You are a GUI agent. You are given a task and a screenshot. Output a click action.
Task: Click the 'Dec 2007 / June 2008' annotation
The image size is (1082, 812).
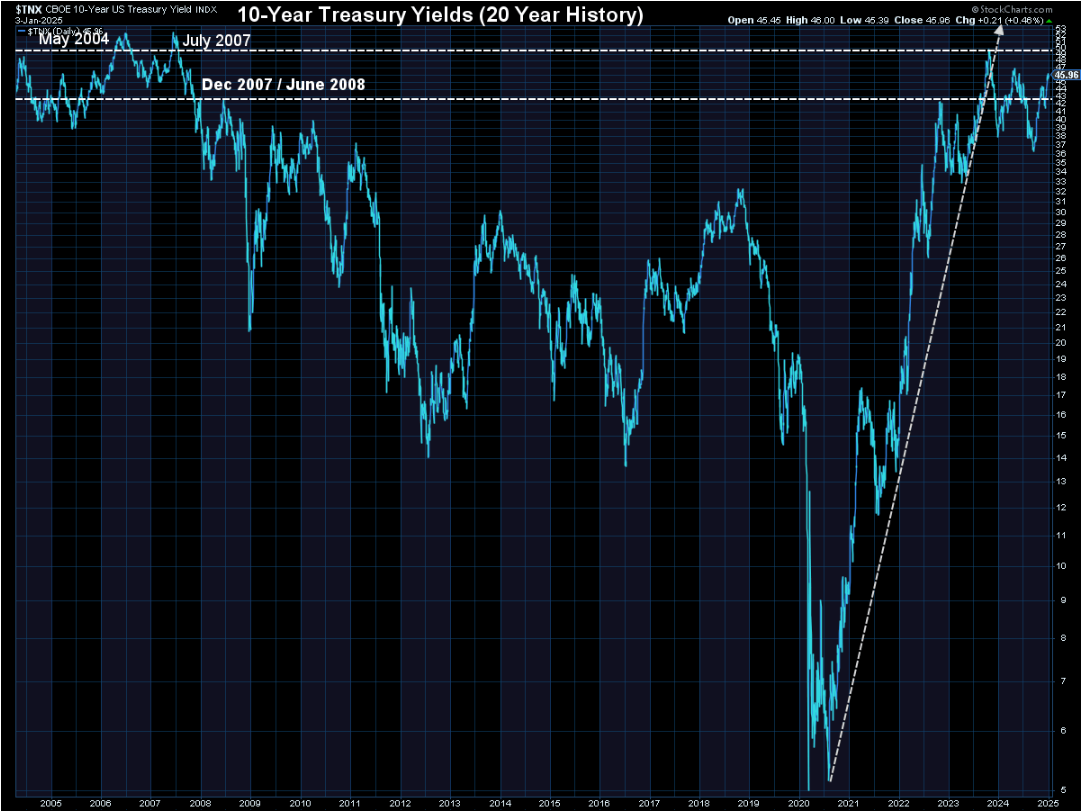point(283,84)
